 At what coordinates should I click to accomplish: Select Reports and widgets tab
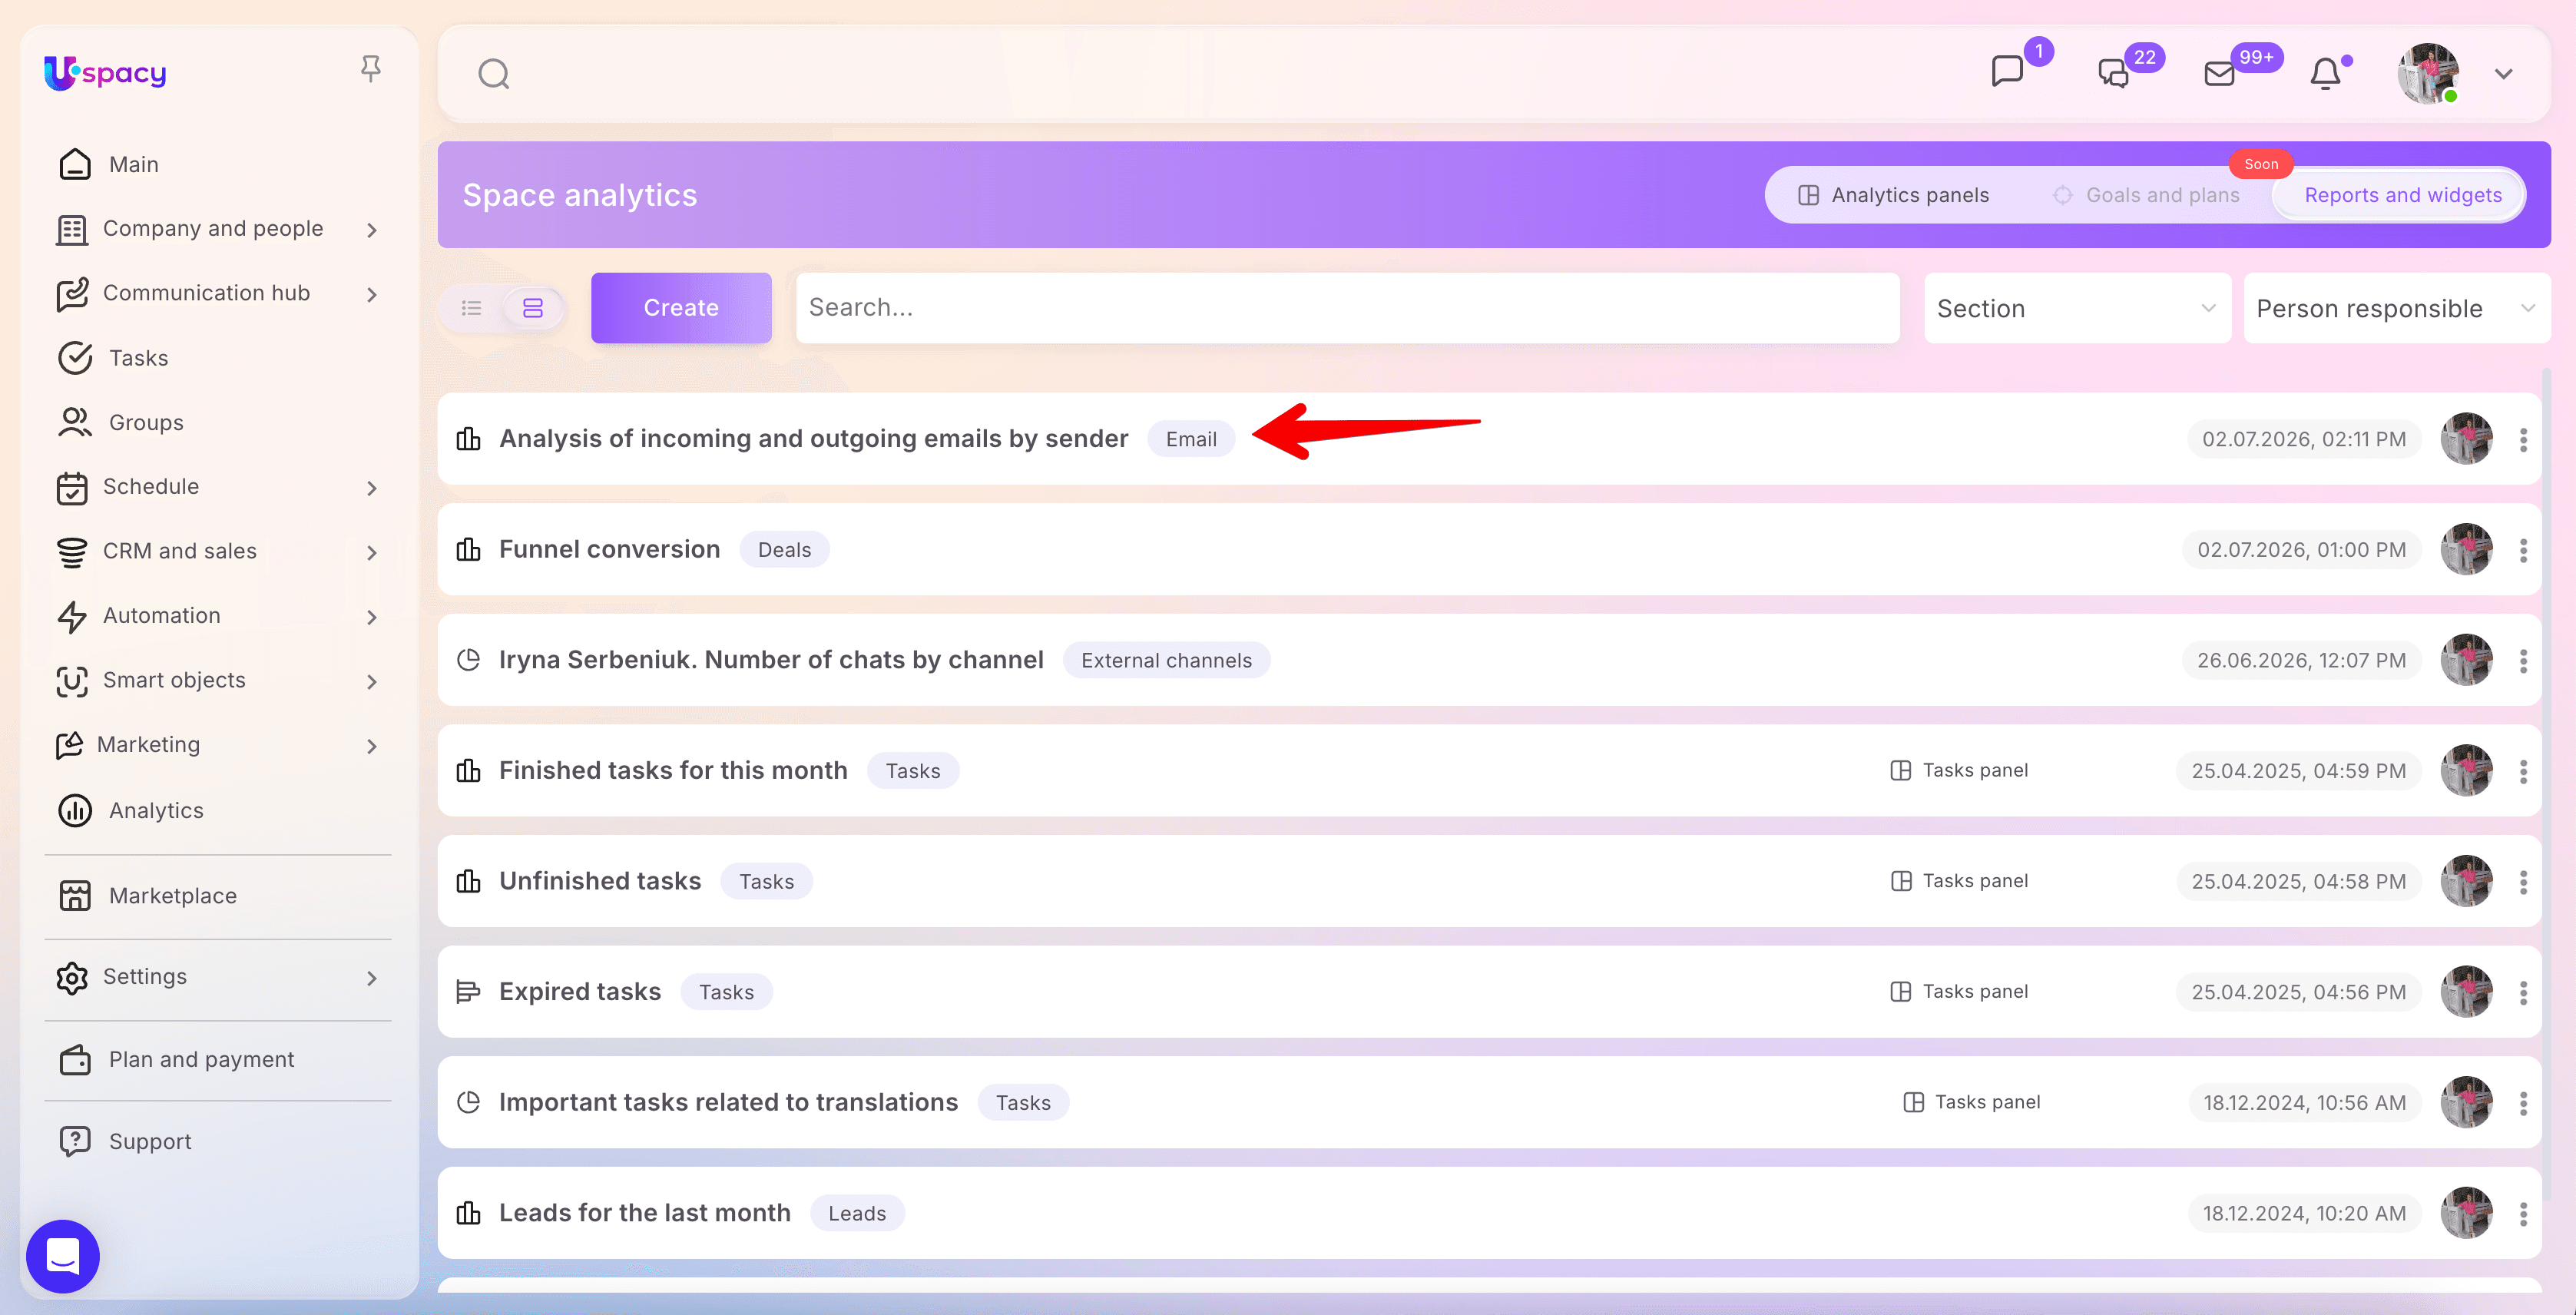click(2402, 196)
